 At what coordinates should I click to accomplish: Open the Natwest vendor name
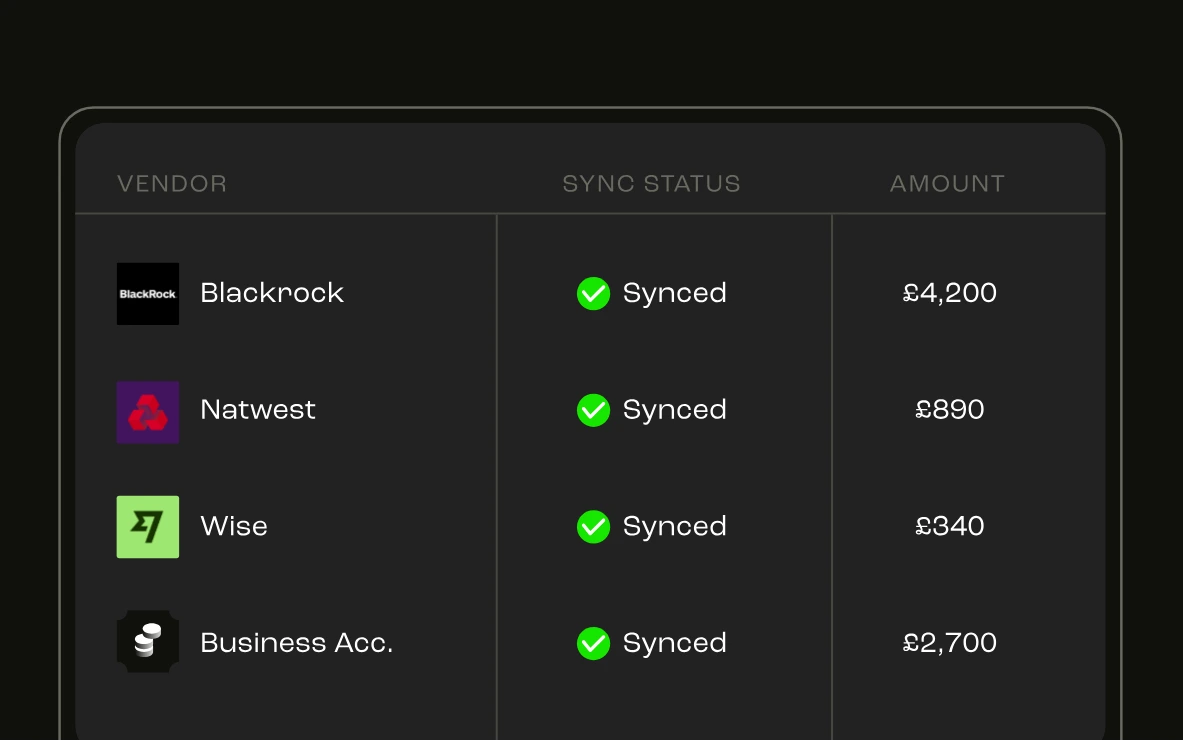(x=258, y=410)
